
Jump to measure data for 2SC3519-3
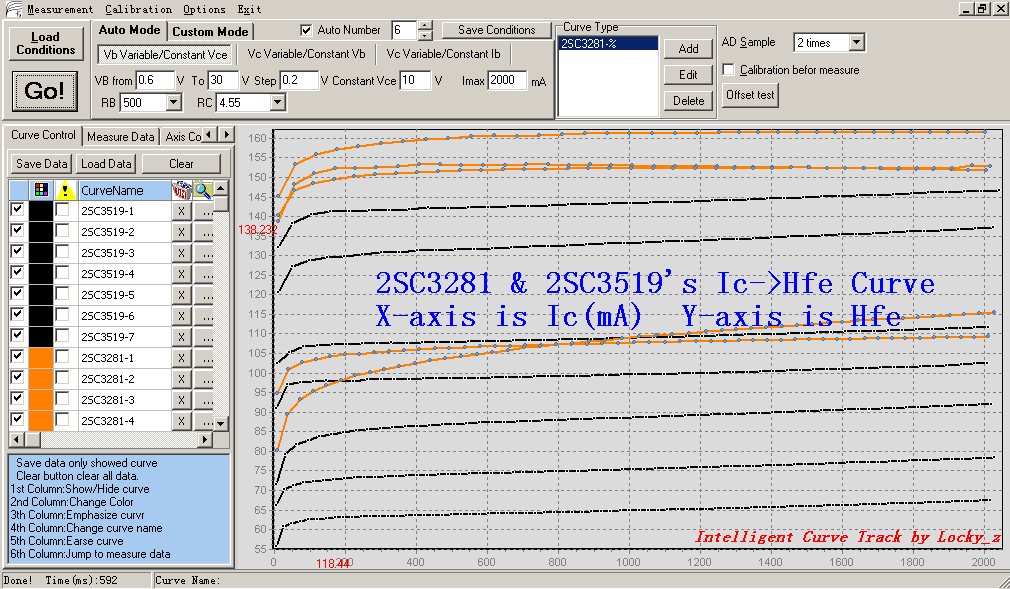click(204, 253)
